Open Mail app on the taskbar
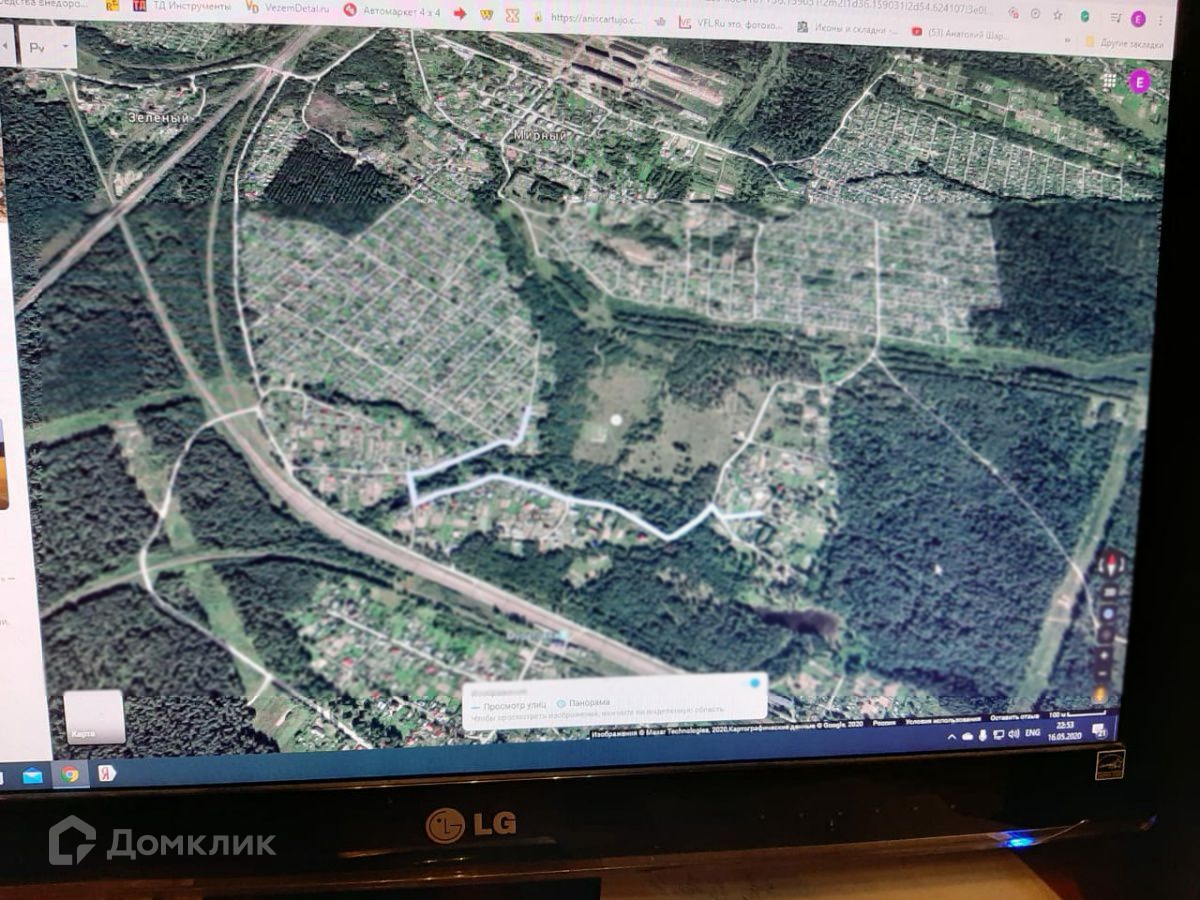This screenshot has width=1200, height=900. 33,775
